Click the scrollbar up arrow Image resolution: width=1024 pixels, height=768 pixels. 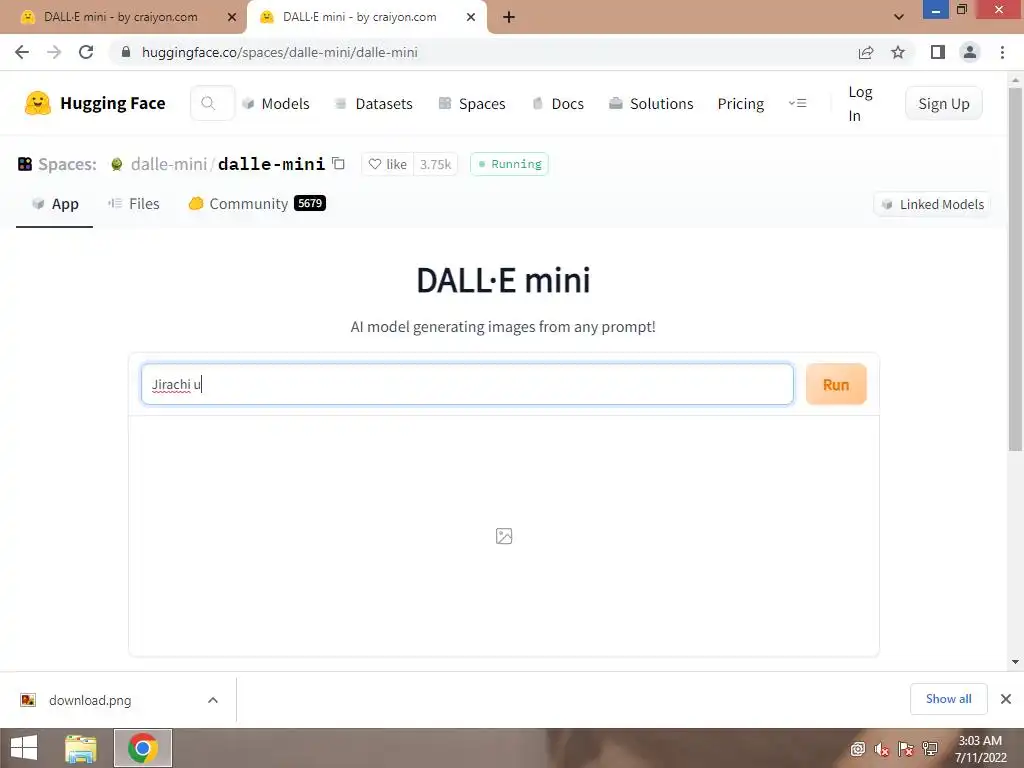1015,80
